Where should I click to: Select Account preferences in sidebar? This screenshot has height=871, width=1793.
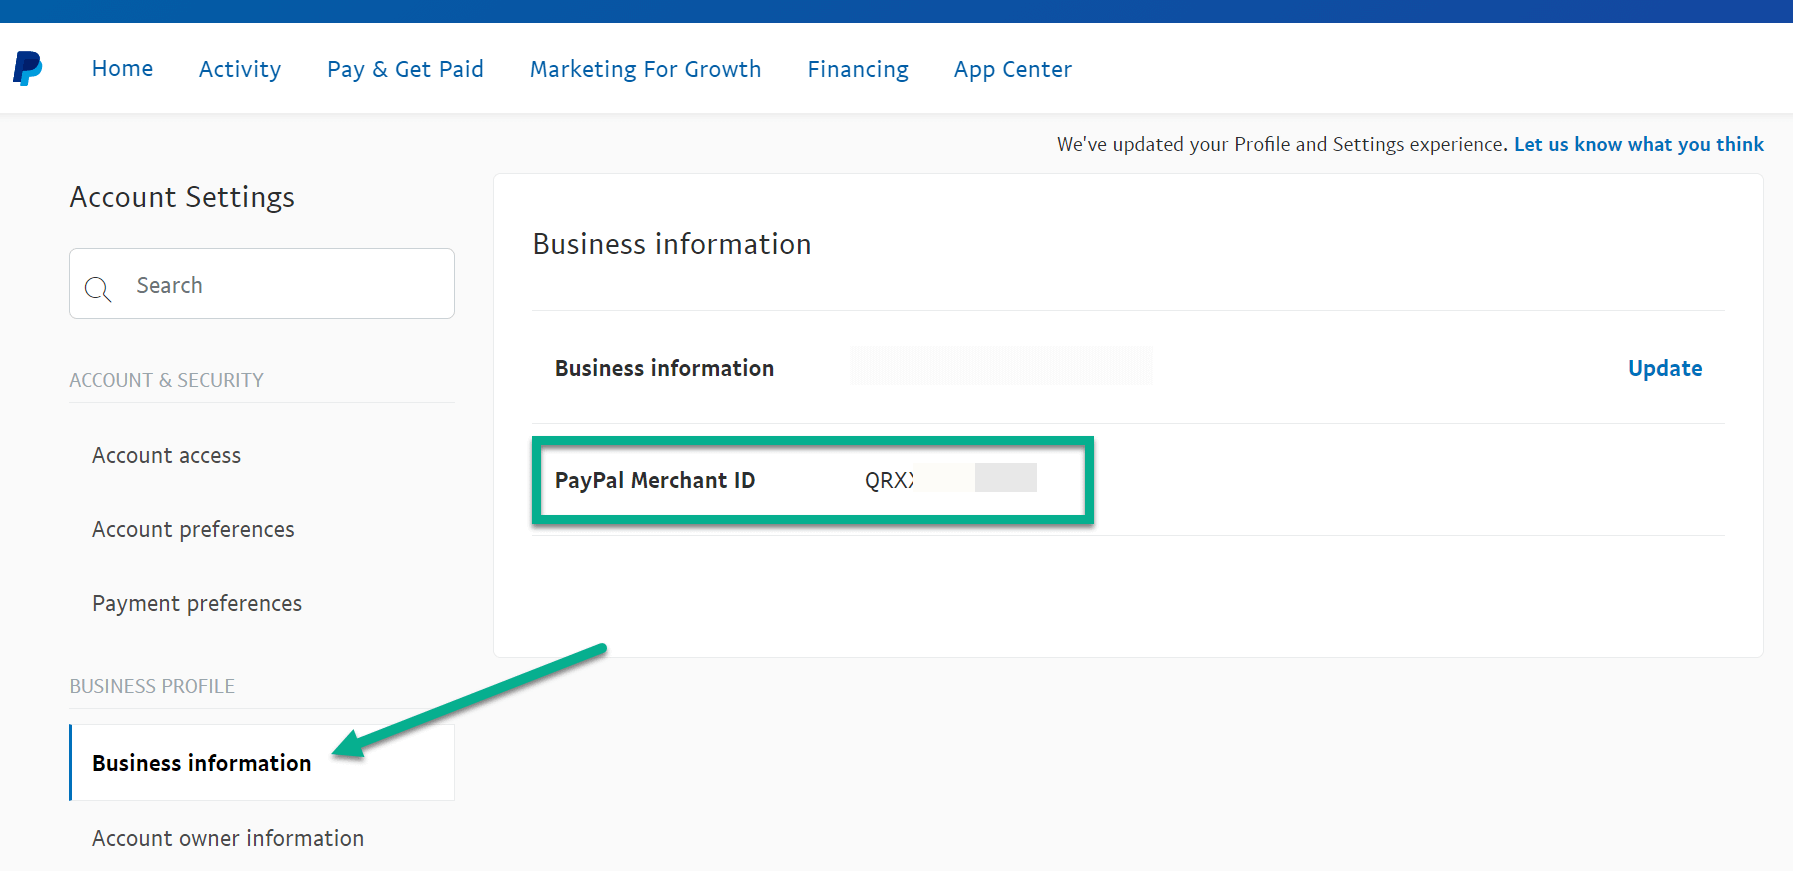tap(193, 529)
